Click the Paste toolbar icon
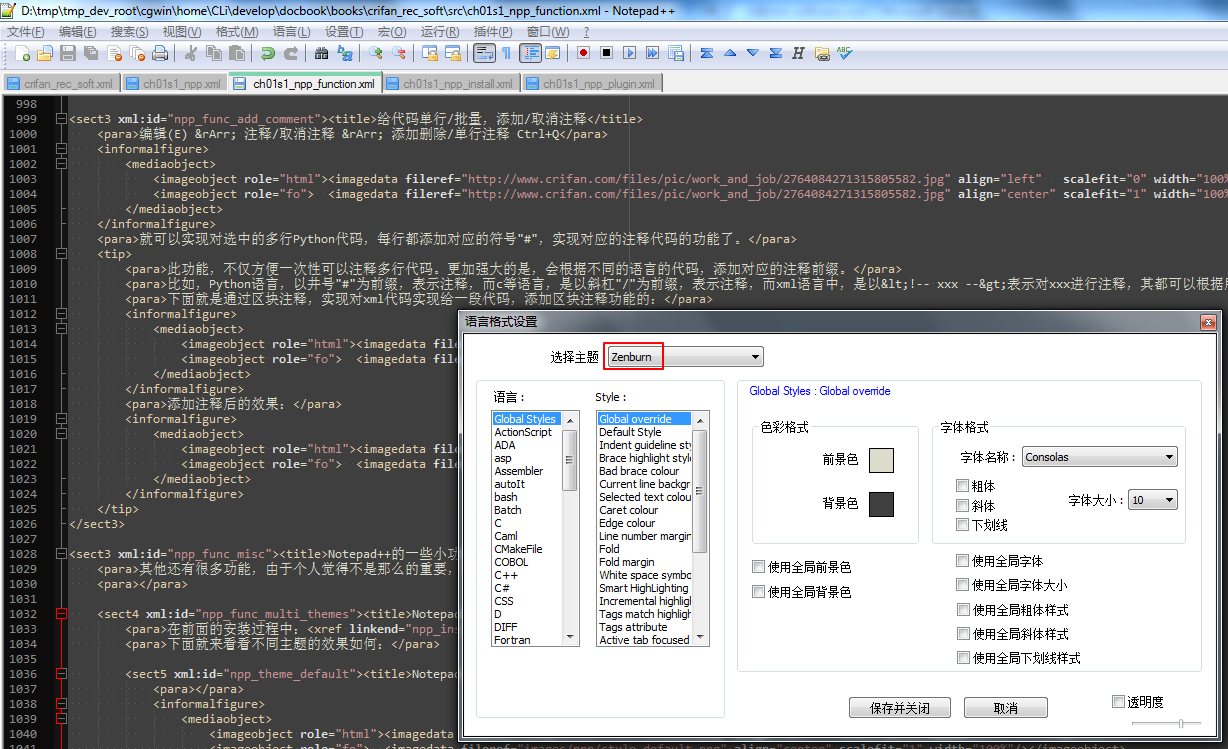Viewport: 1228px width, 749px height. pos(237,53)
